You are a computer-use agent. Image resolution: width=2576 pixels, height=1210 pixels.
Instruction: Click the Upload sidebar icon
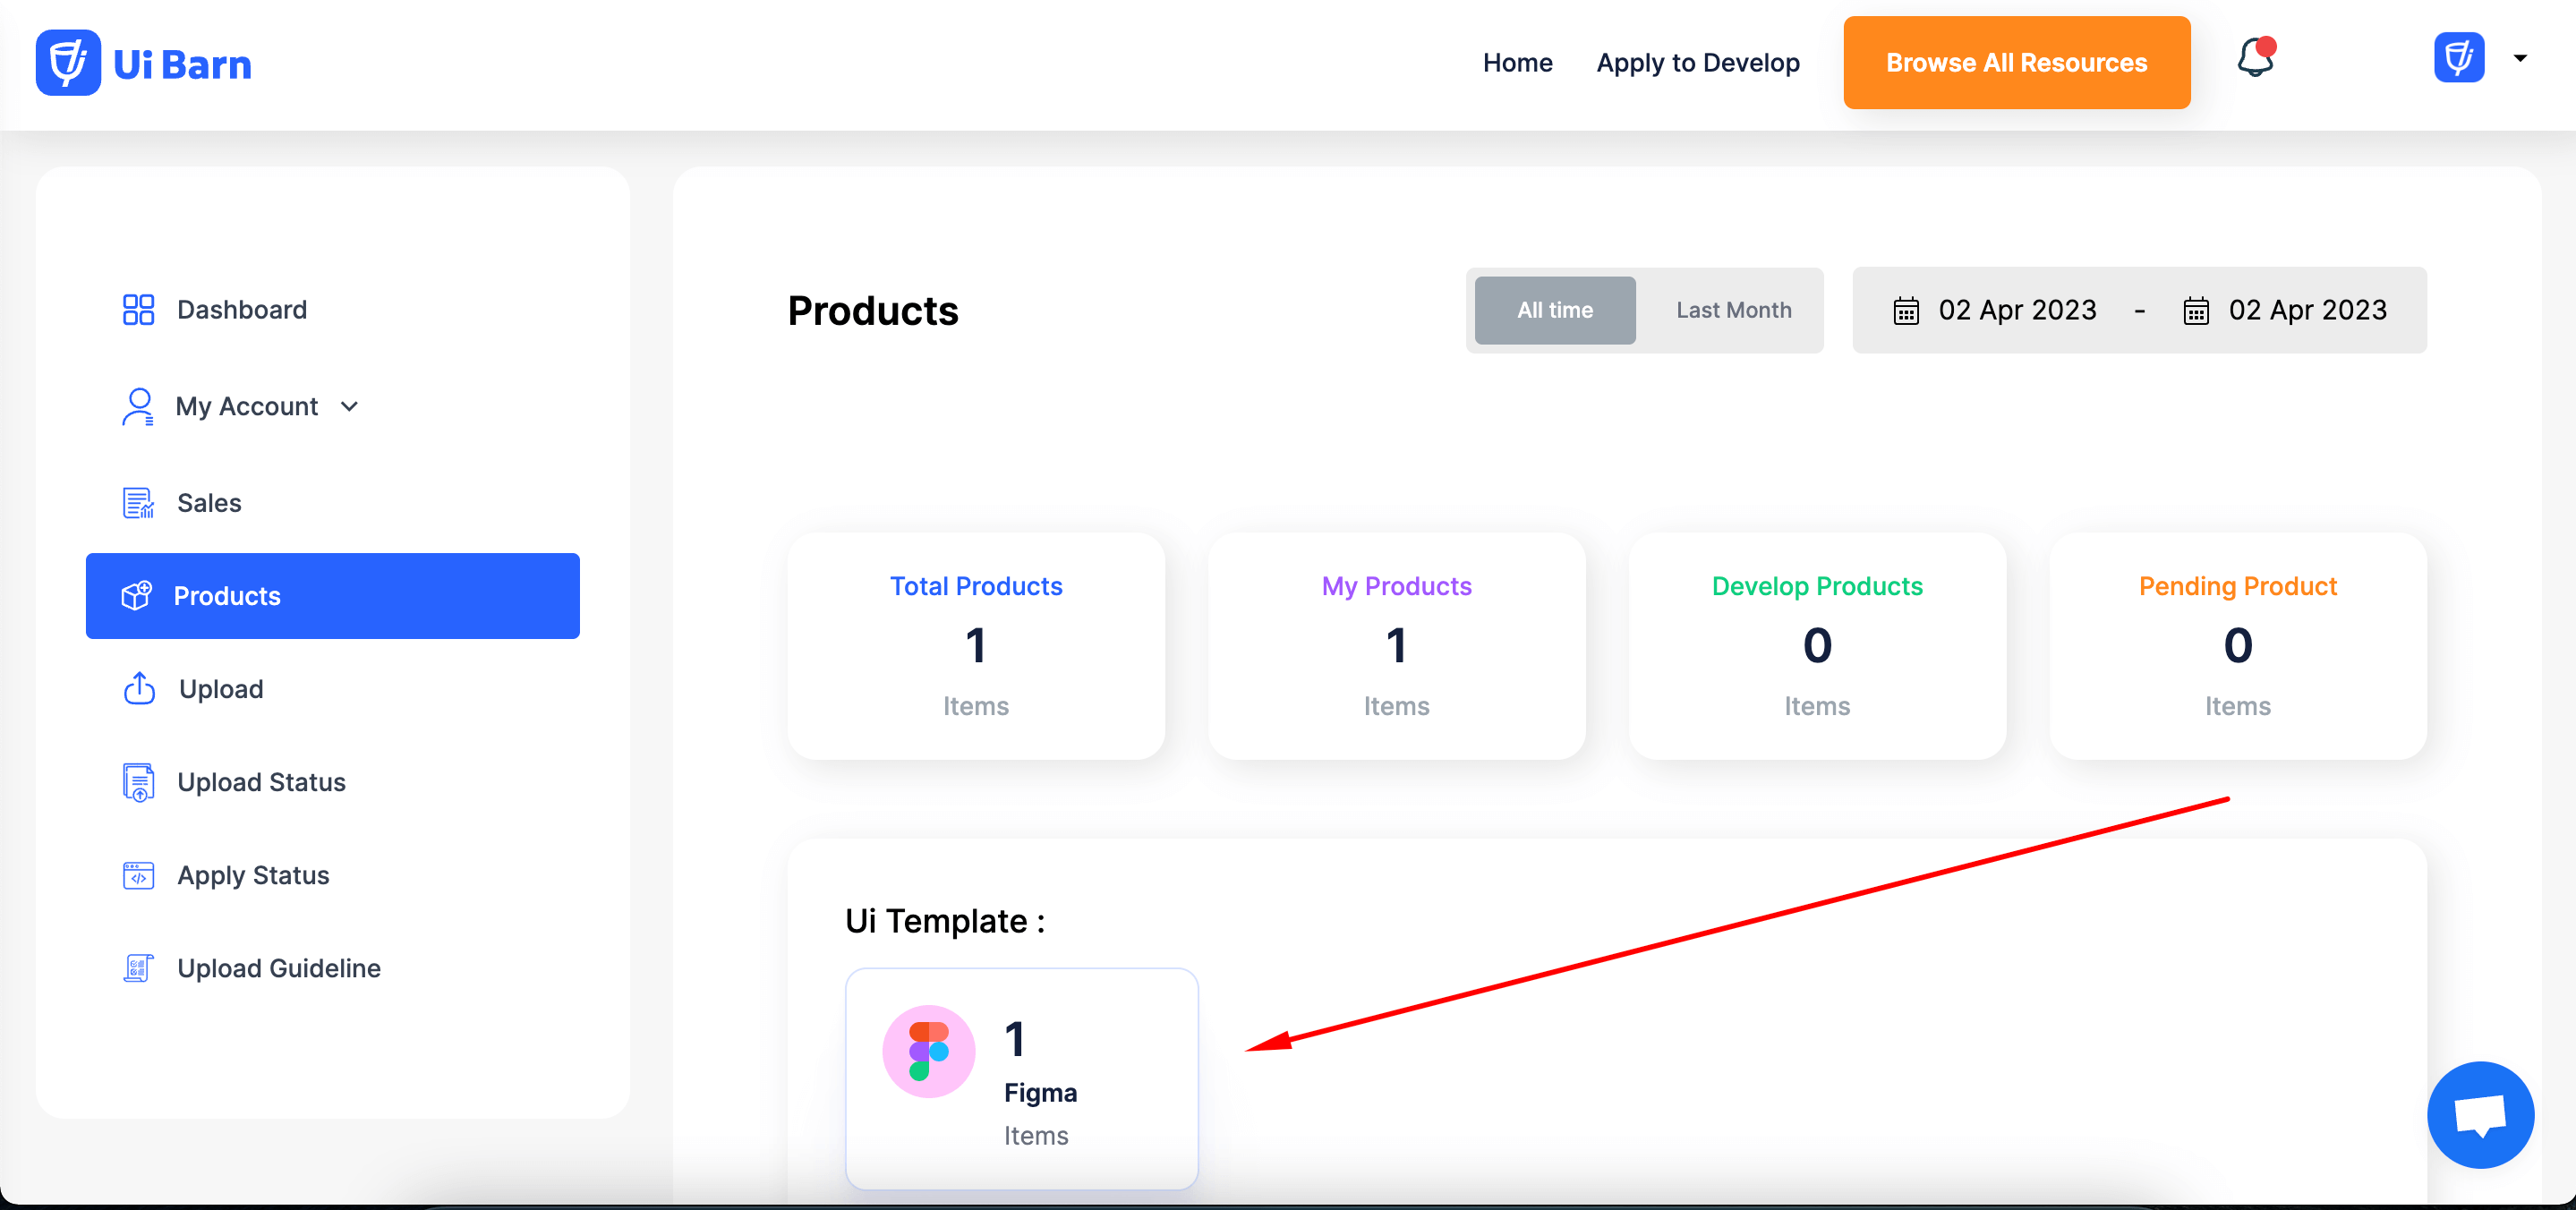pos(136,688)
